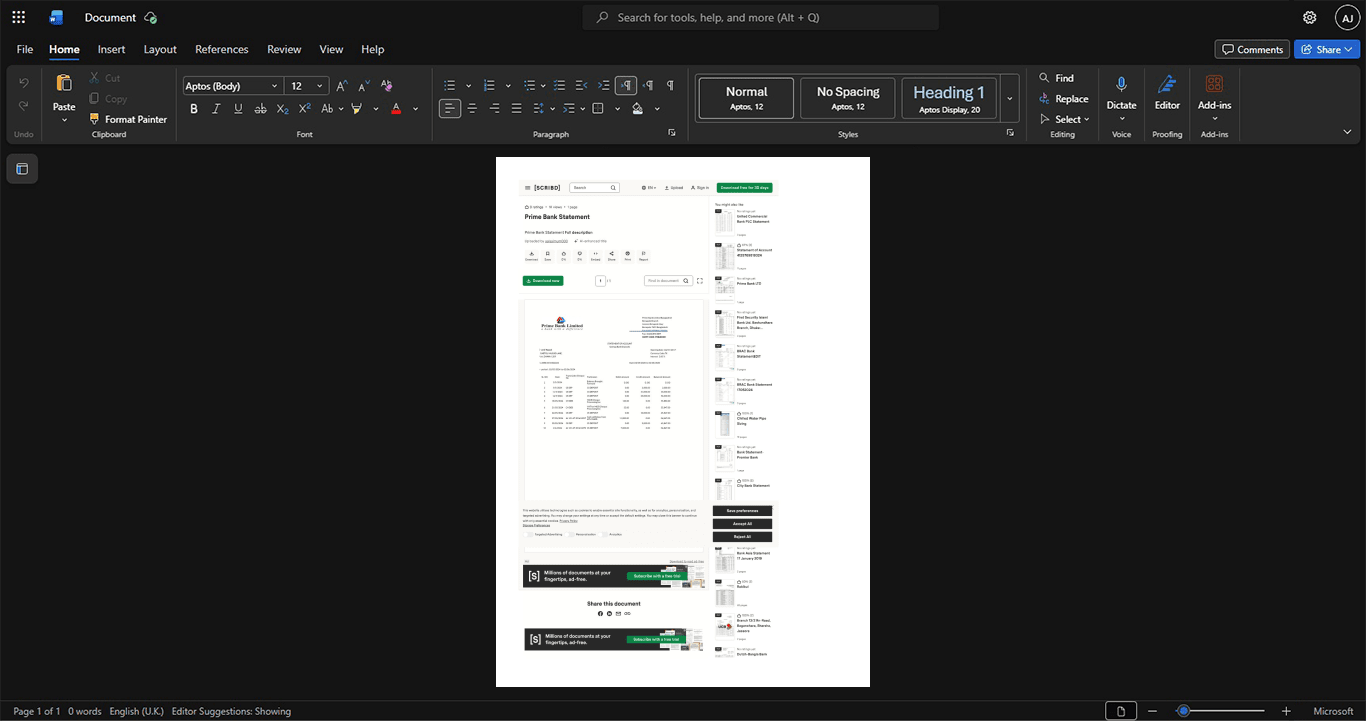Apply text highlight color

click(x=357, y=108)
